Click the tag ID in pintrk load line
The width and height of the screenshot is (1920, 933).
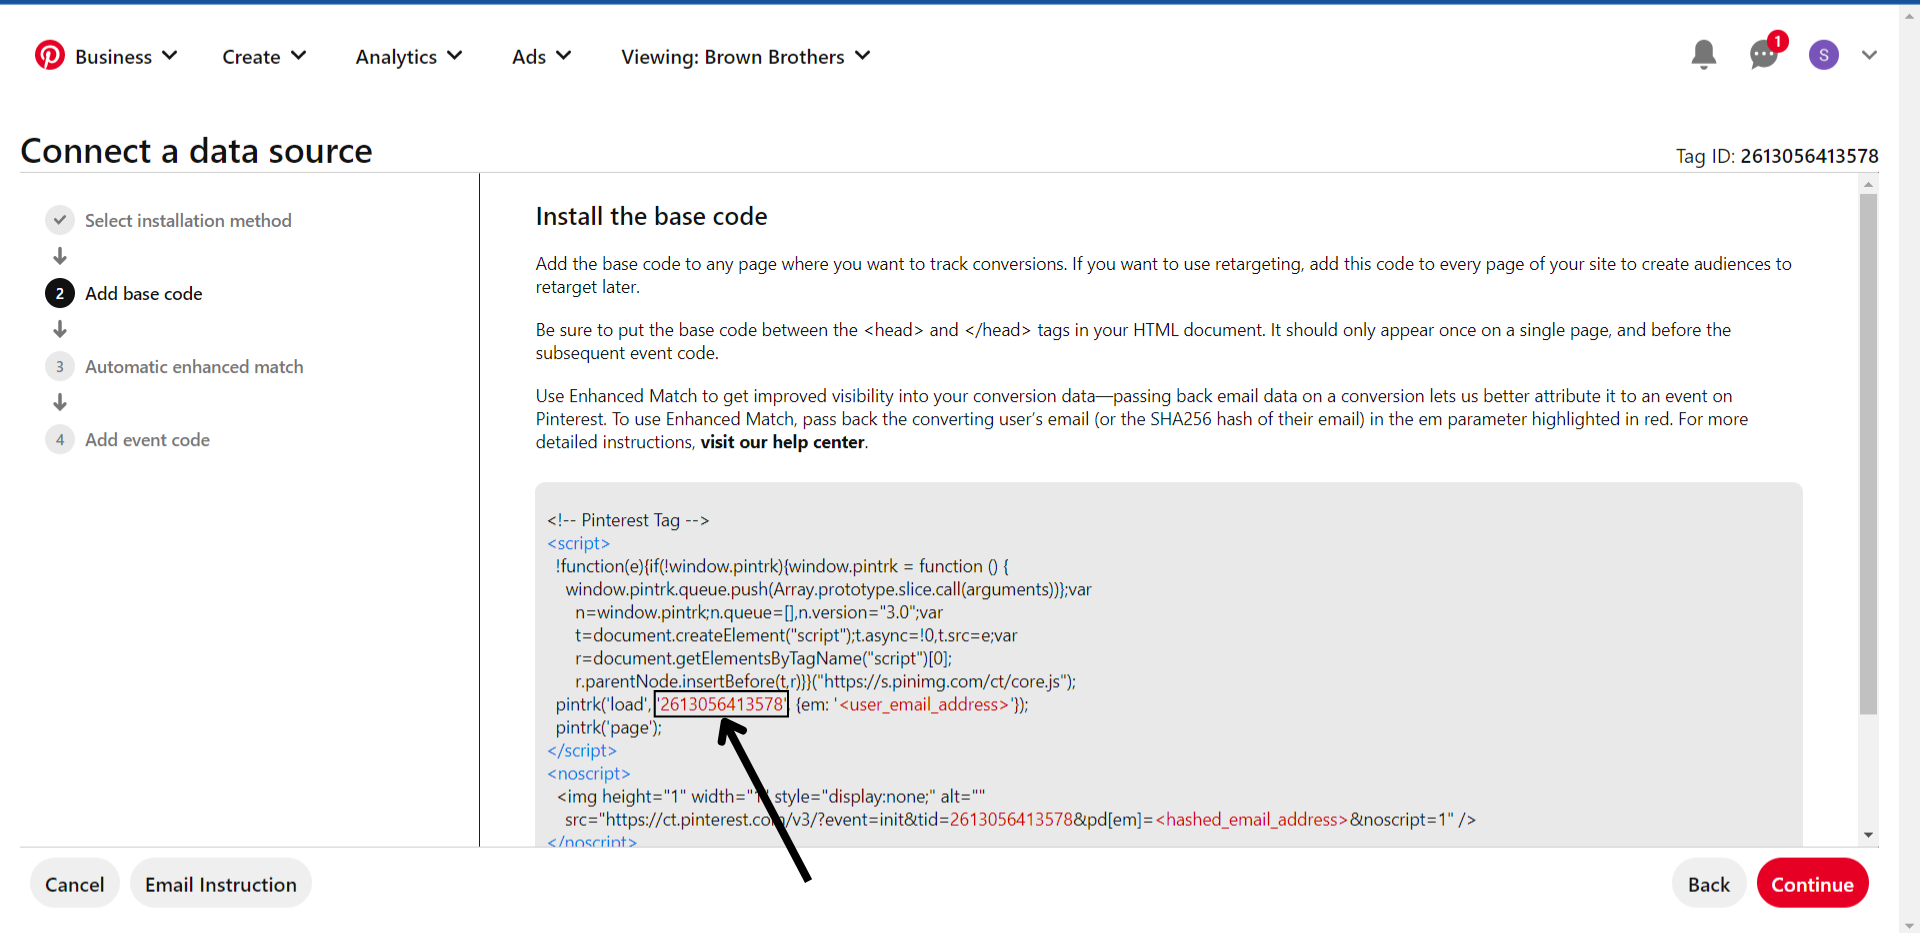coord(721,704)
